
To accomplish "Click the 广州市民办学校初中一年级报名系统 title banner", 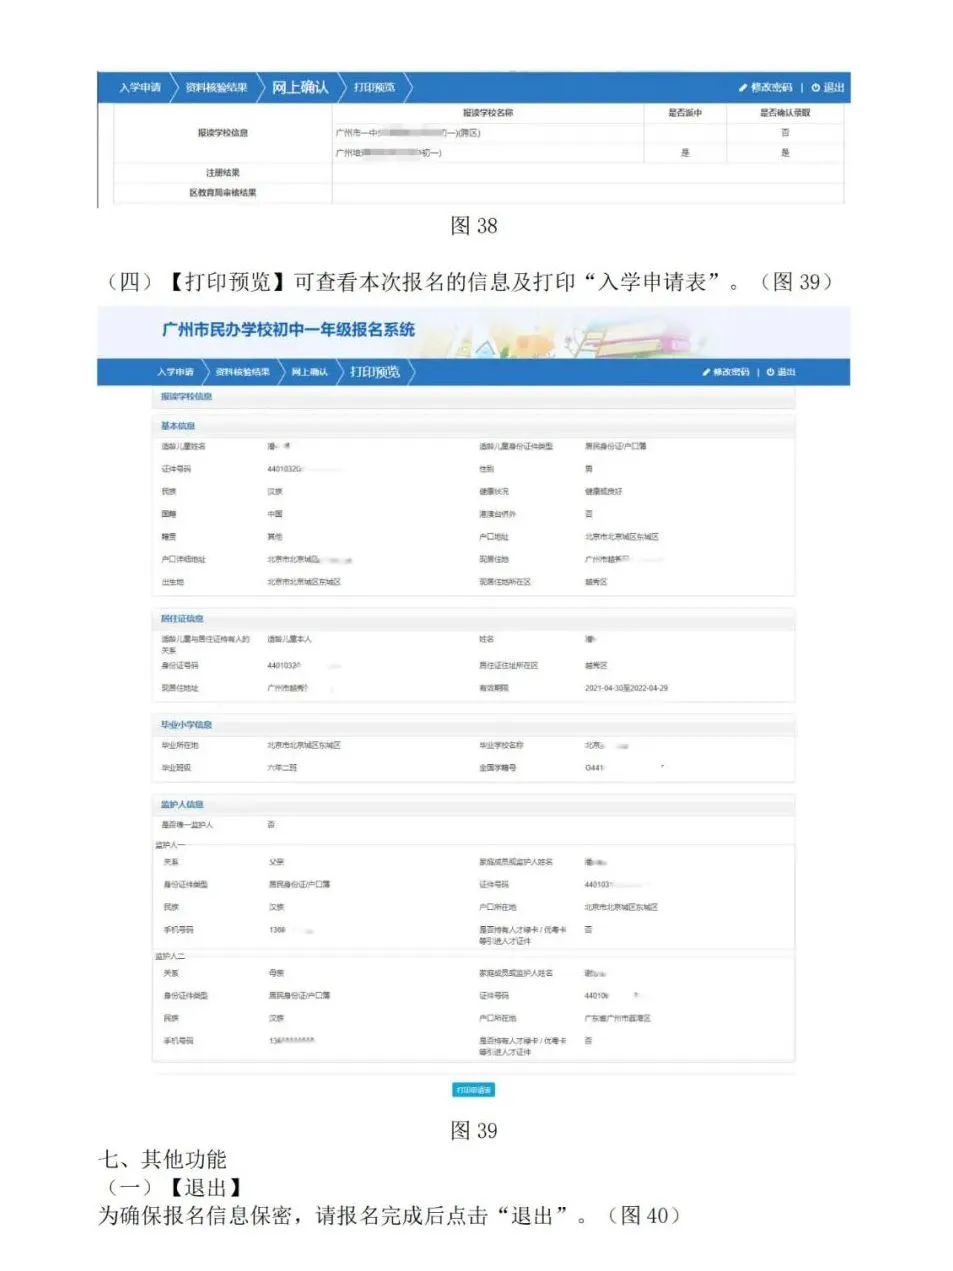I will 288,330.
